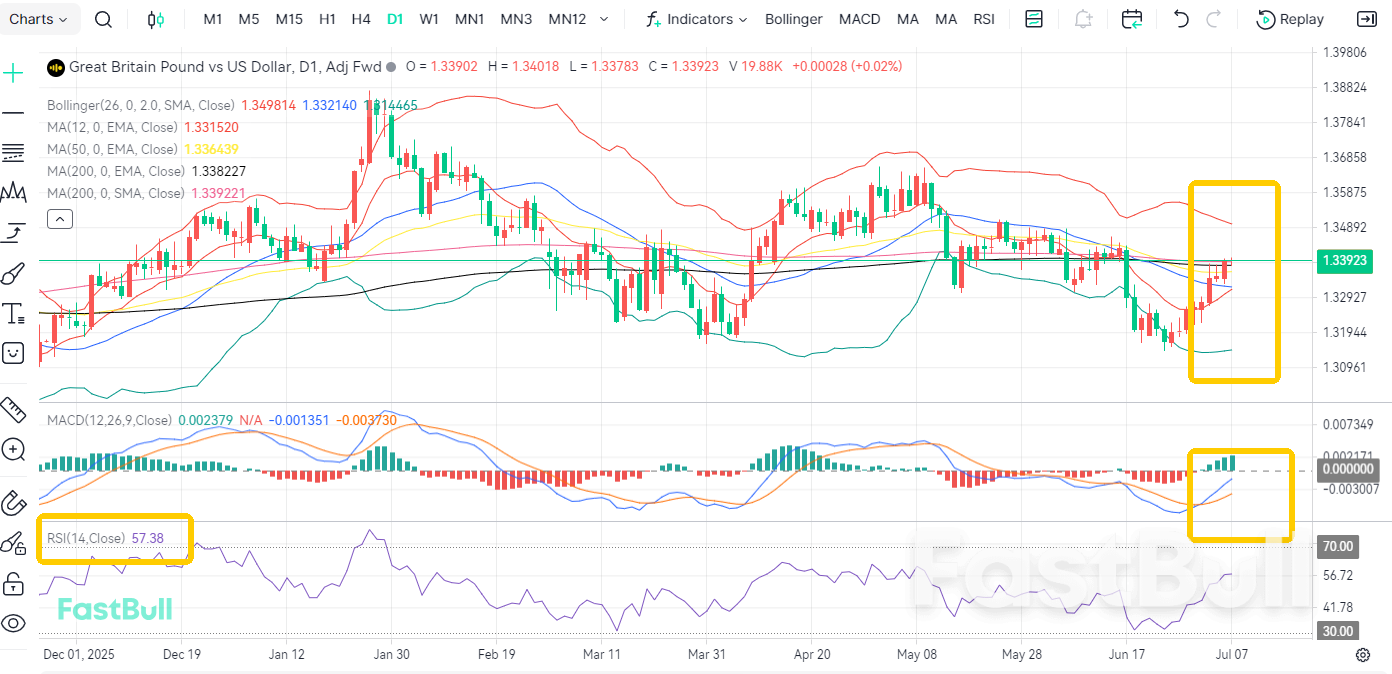Screen dimensions: 1392x674
Task: Select the Fibonacci retracement lines tool
Action: pos(13,152)
